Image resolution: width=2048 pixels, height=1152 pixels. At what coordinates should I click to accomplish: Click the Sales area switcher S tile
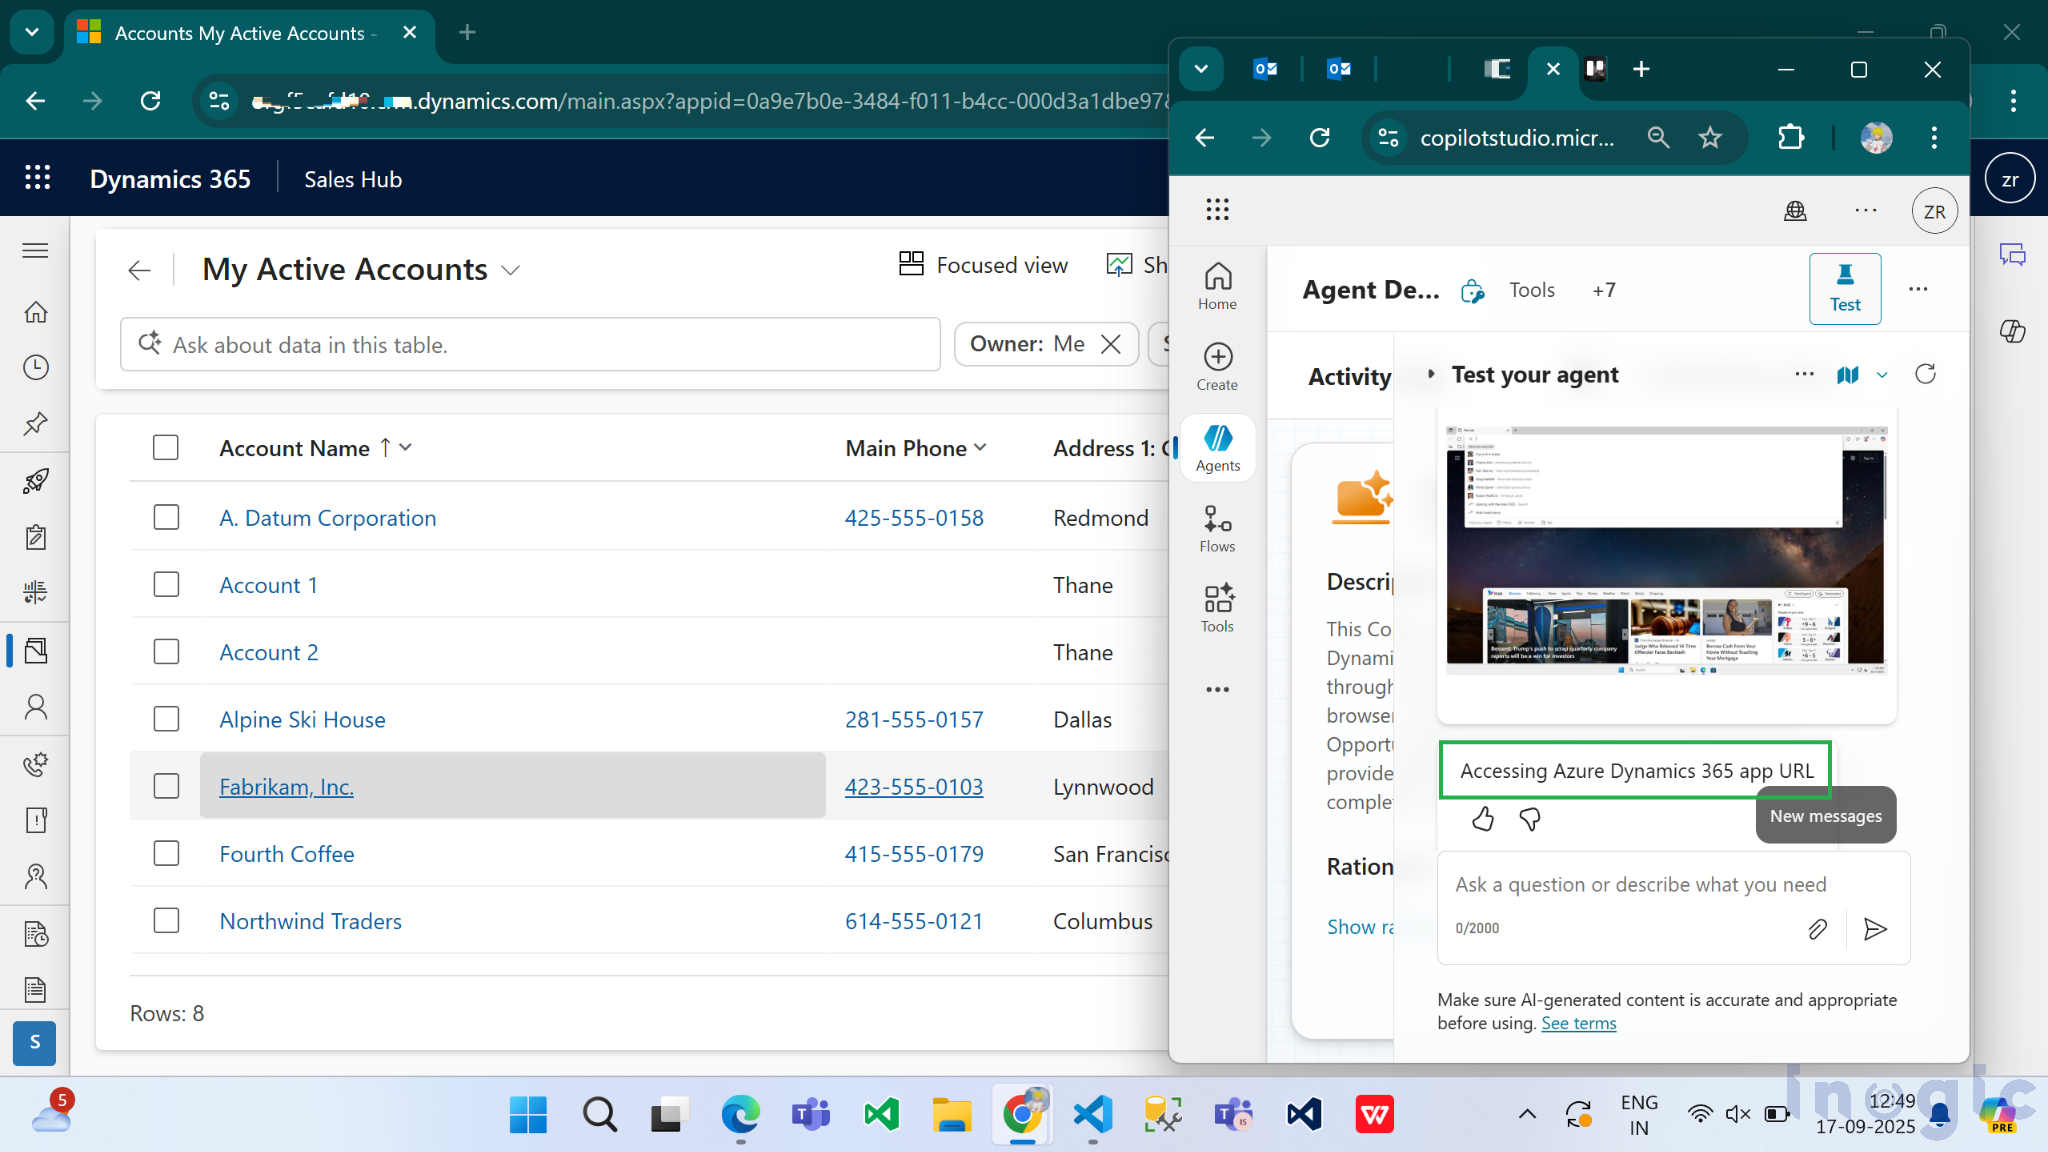pos(35,1042)
